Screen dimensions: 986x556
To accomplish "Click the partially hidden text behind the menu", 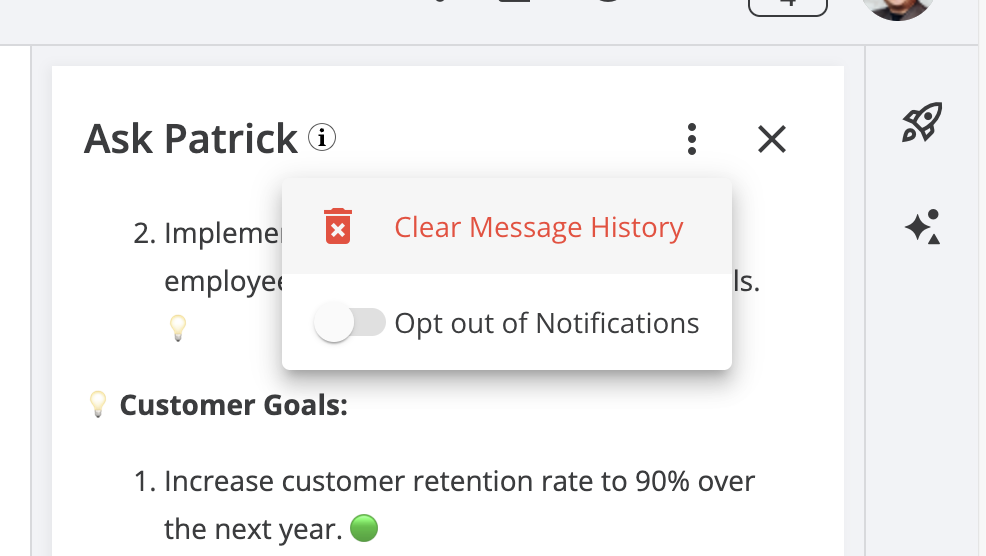I will (x=224, y=281).
